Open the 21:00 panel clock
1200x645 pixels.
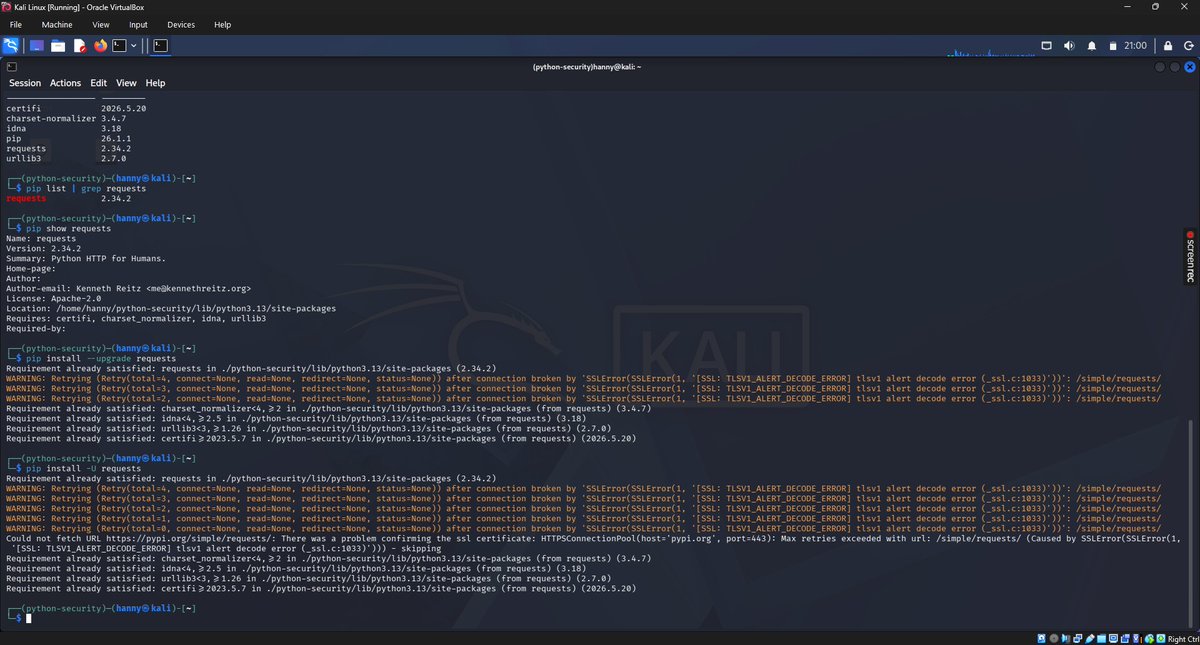click(1135, 45)
